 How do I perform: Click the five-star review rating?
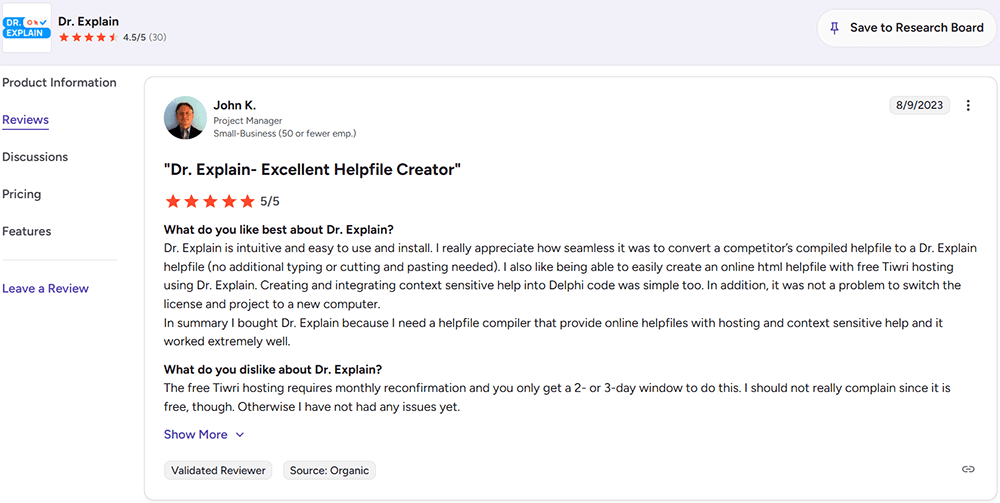point(210,202)
